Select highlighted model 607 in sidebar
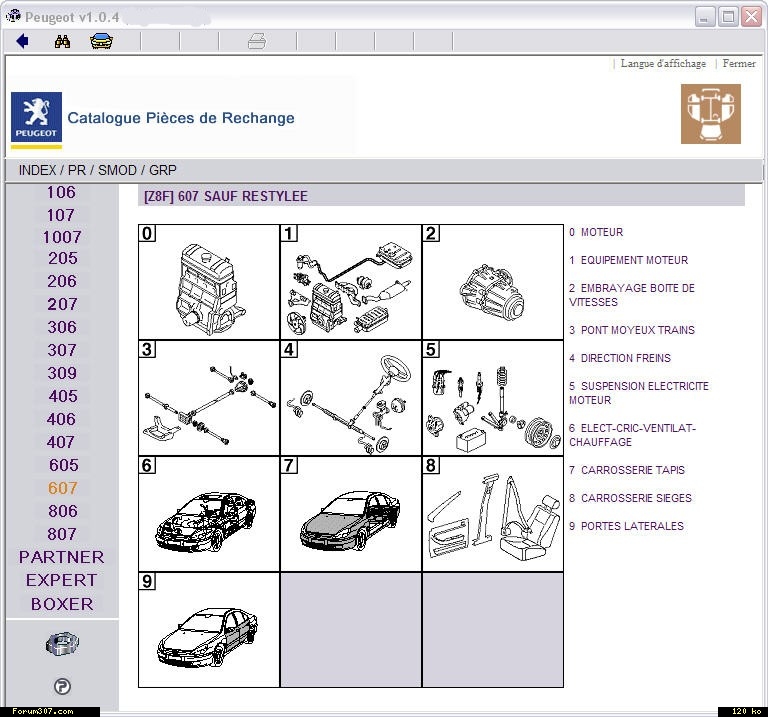The image size is (768, 717). (63, 488)
